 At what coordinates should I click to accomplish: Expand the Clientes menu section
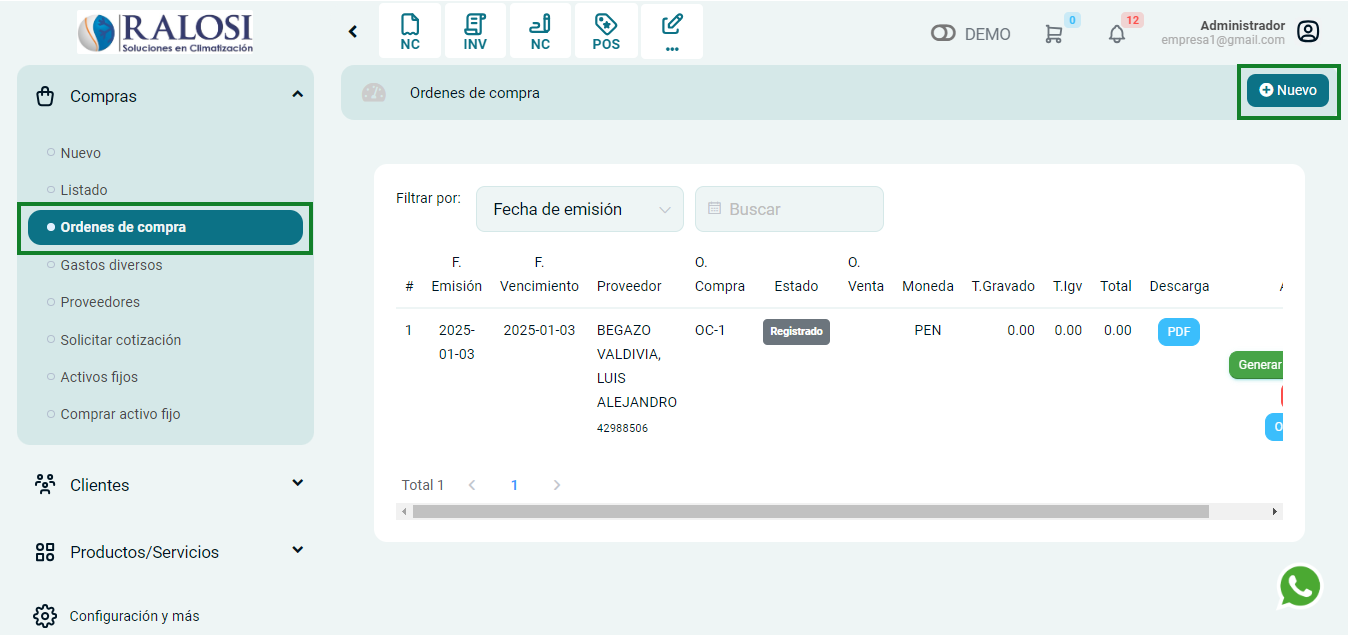(297, 484)
